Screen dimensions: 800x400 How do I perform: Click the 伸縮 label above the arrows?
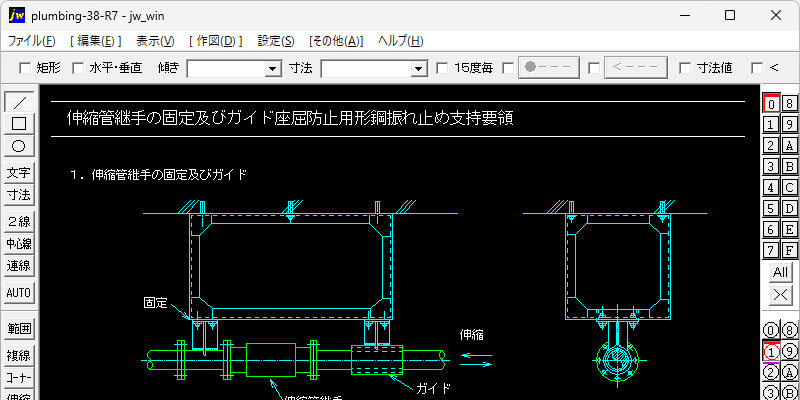(471, 335)
